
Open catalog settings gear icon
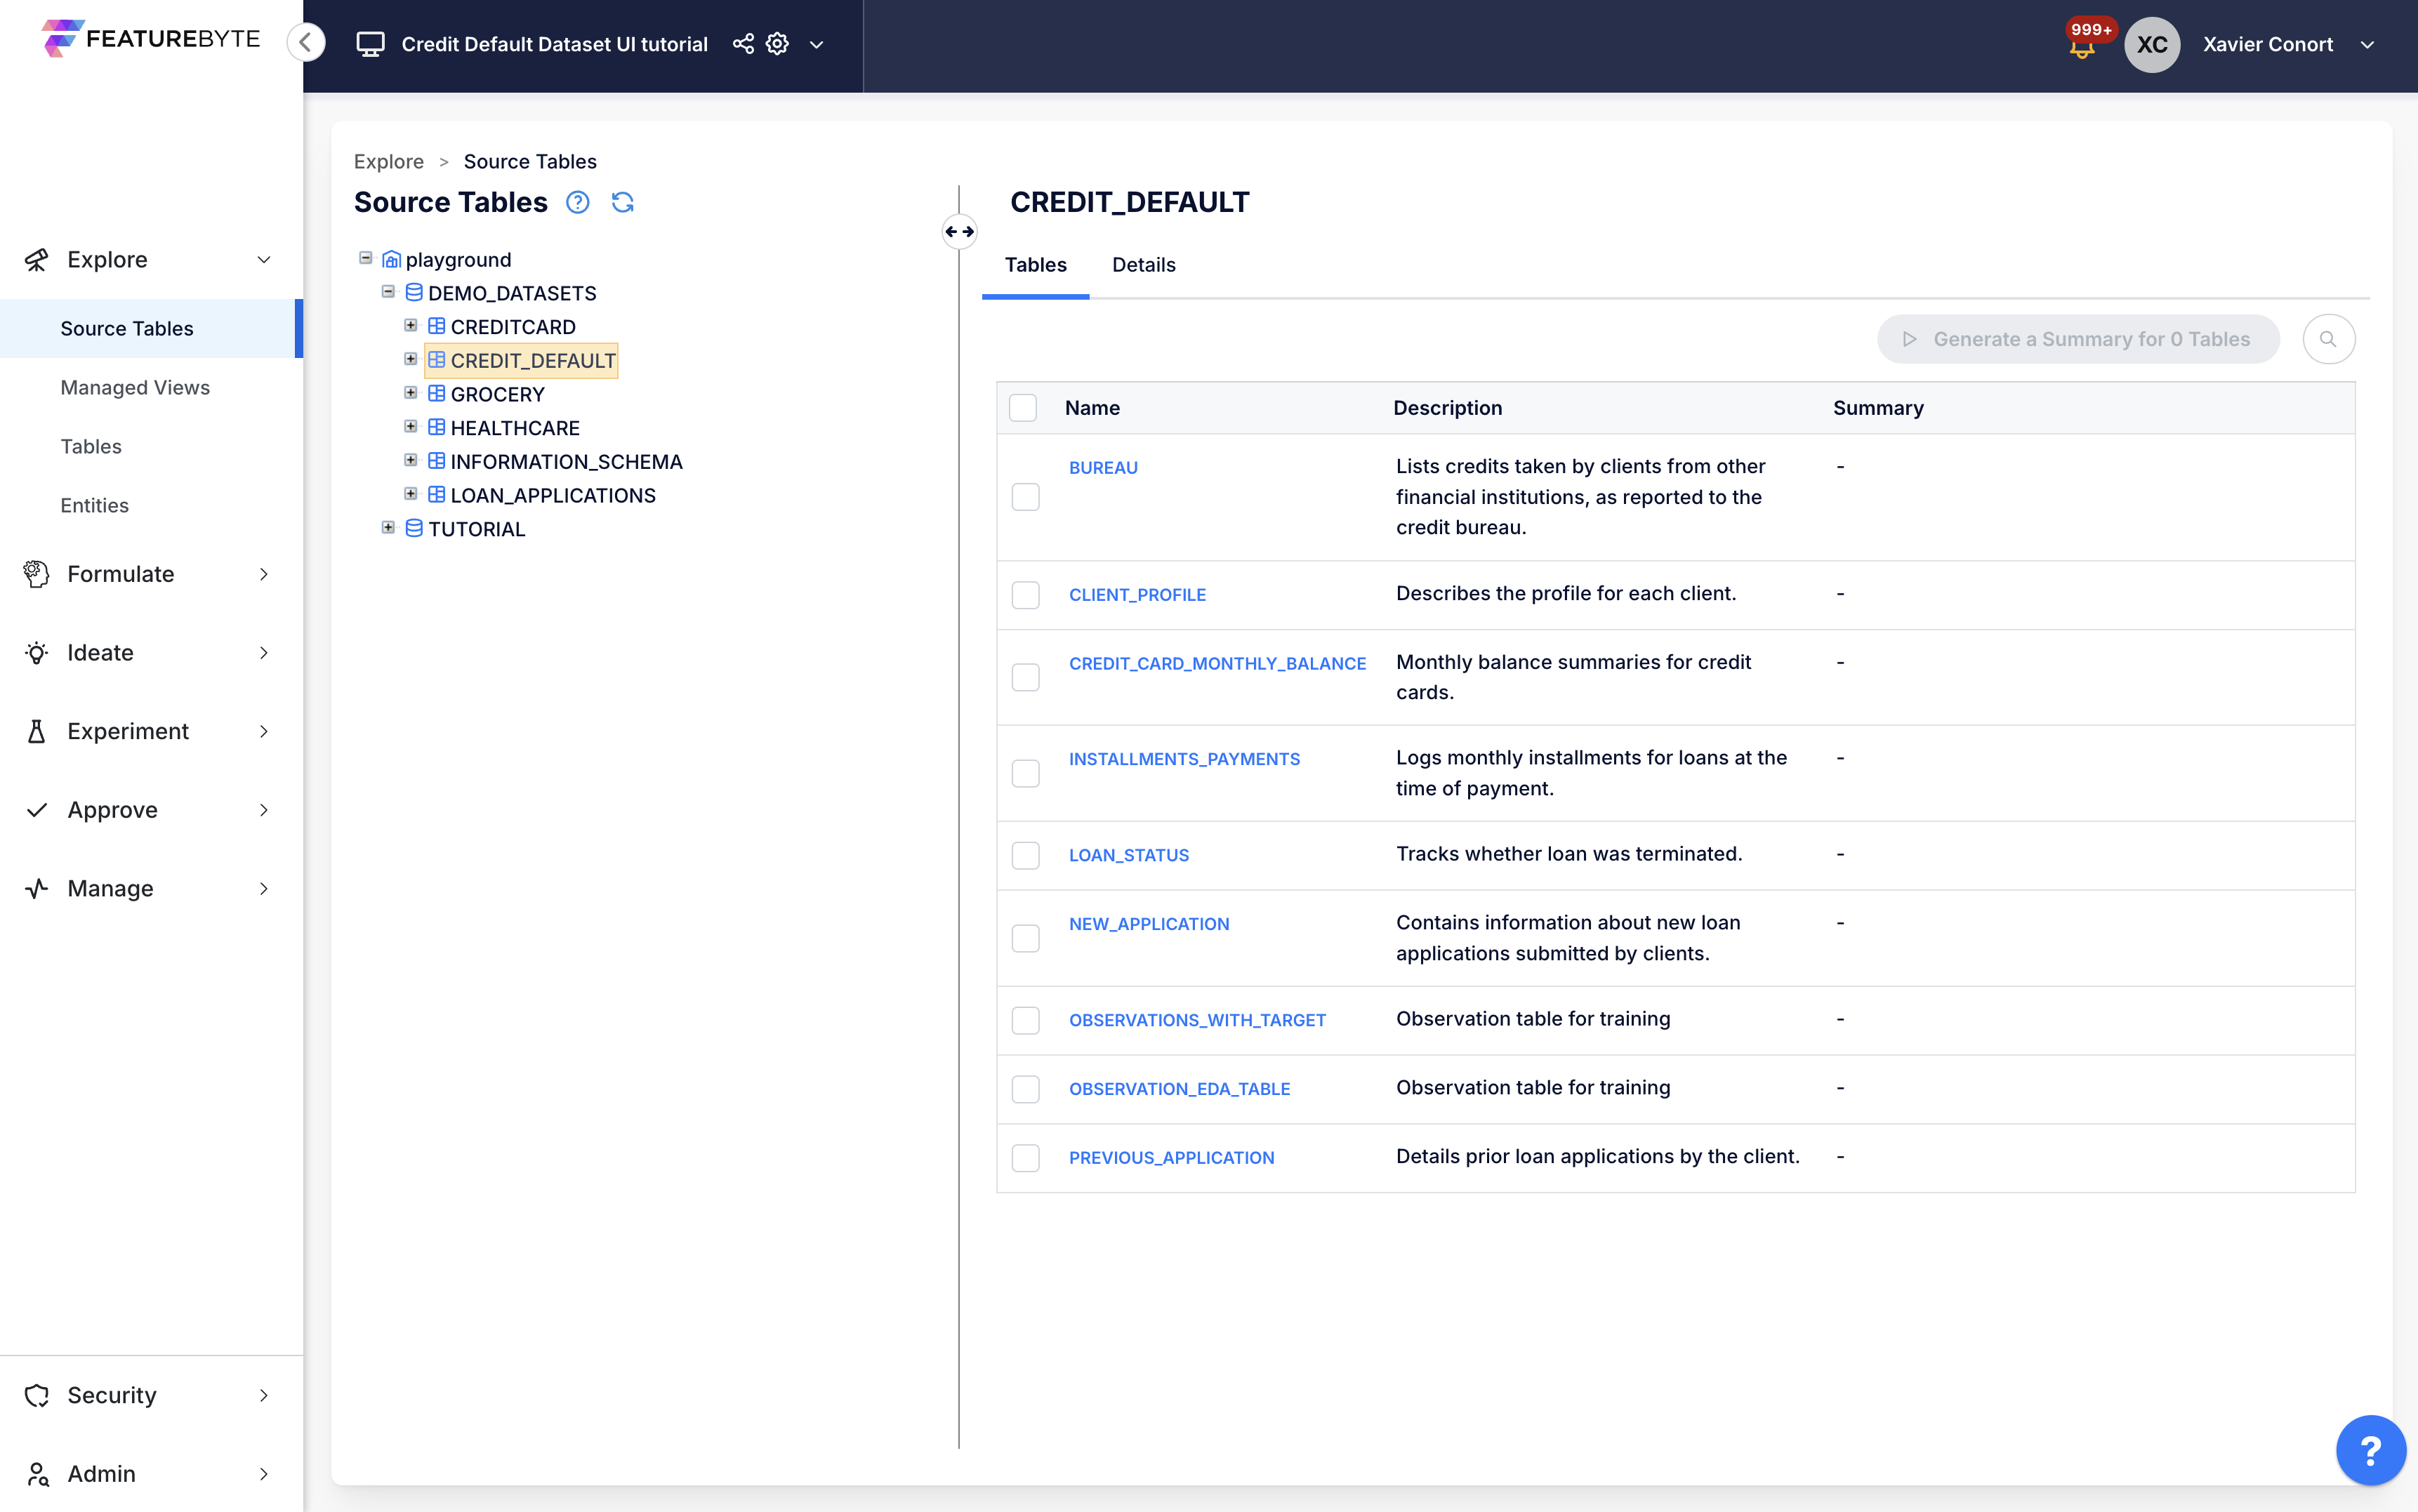tap(777, 44)
